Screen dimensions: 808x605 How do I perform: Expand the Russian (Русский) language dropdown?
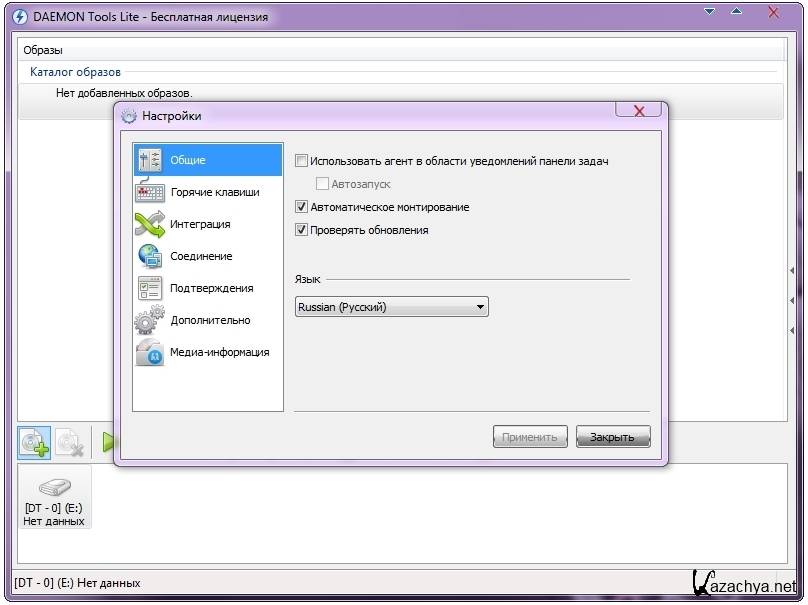pos(391,307)
